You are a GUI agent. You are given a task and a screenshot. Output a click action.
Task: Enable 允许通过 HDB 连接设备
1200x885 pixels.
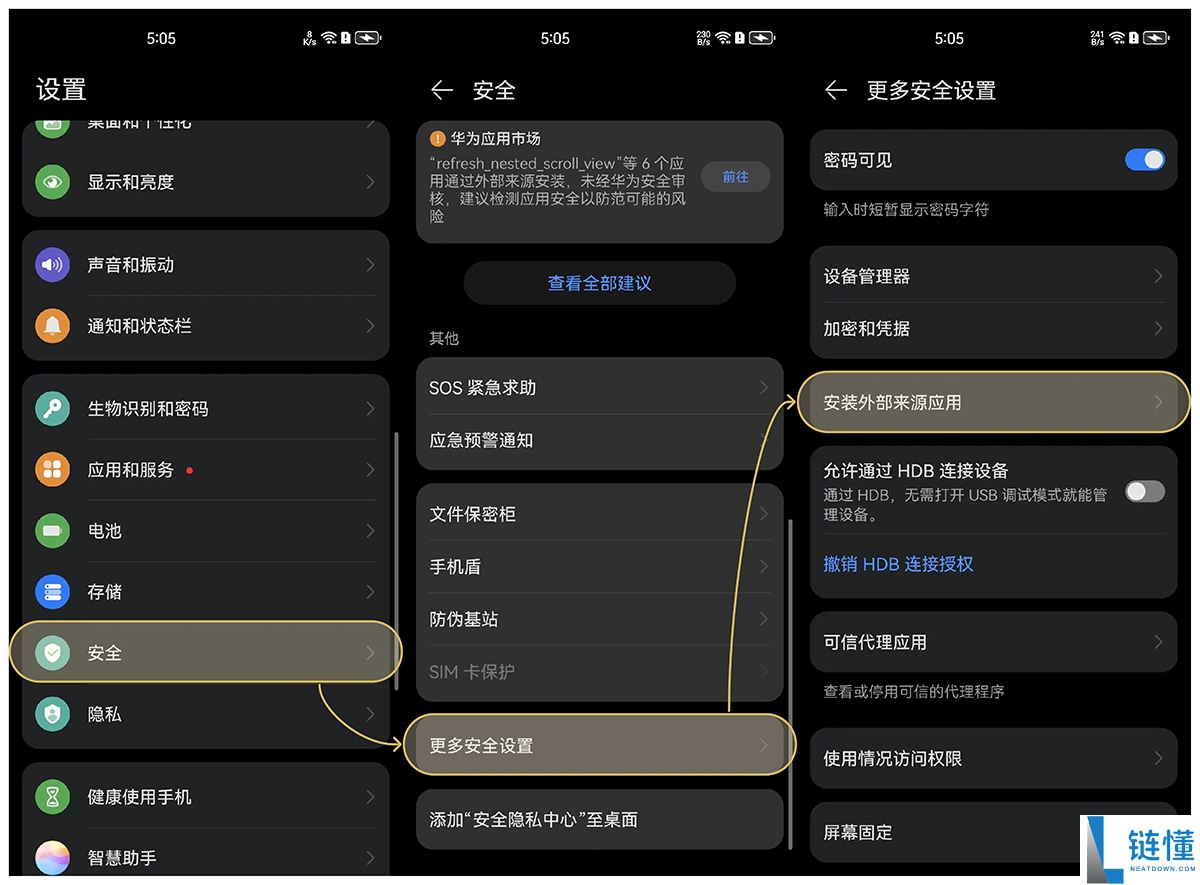click(x=1145, y=491)
